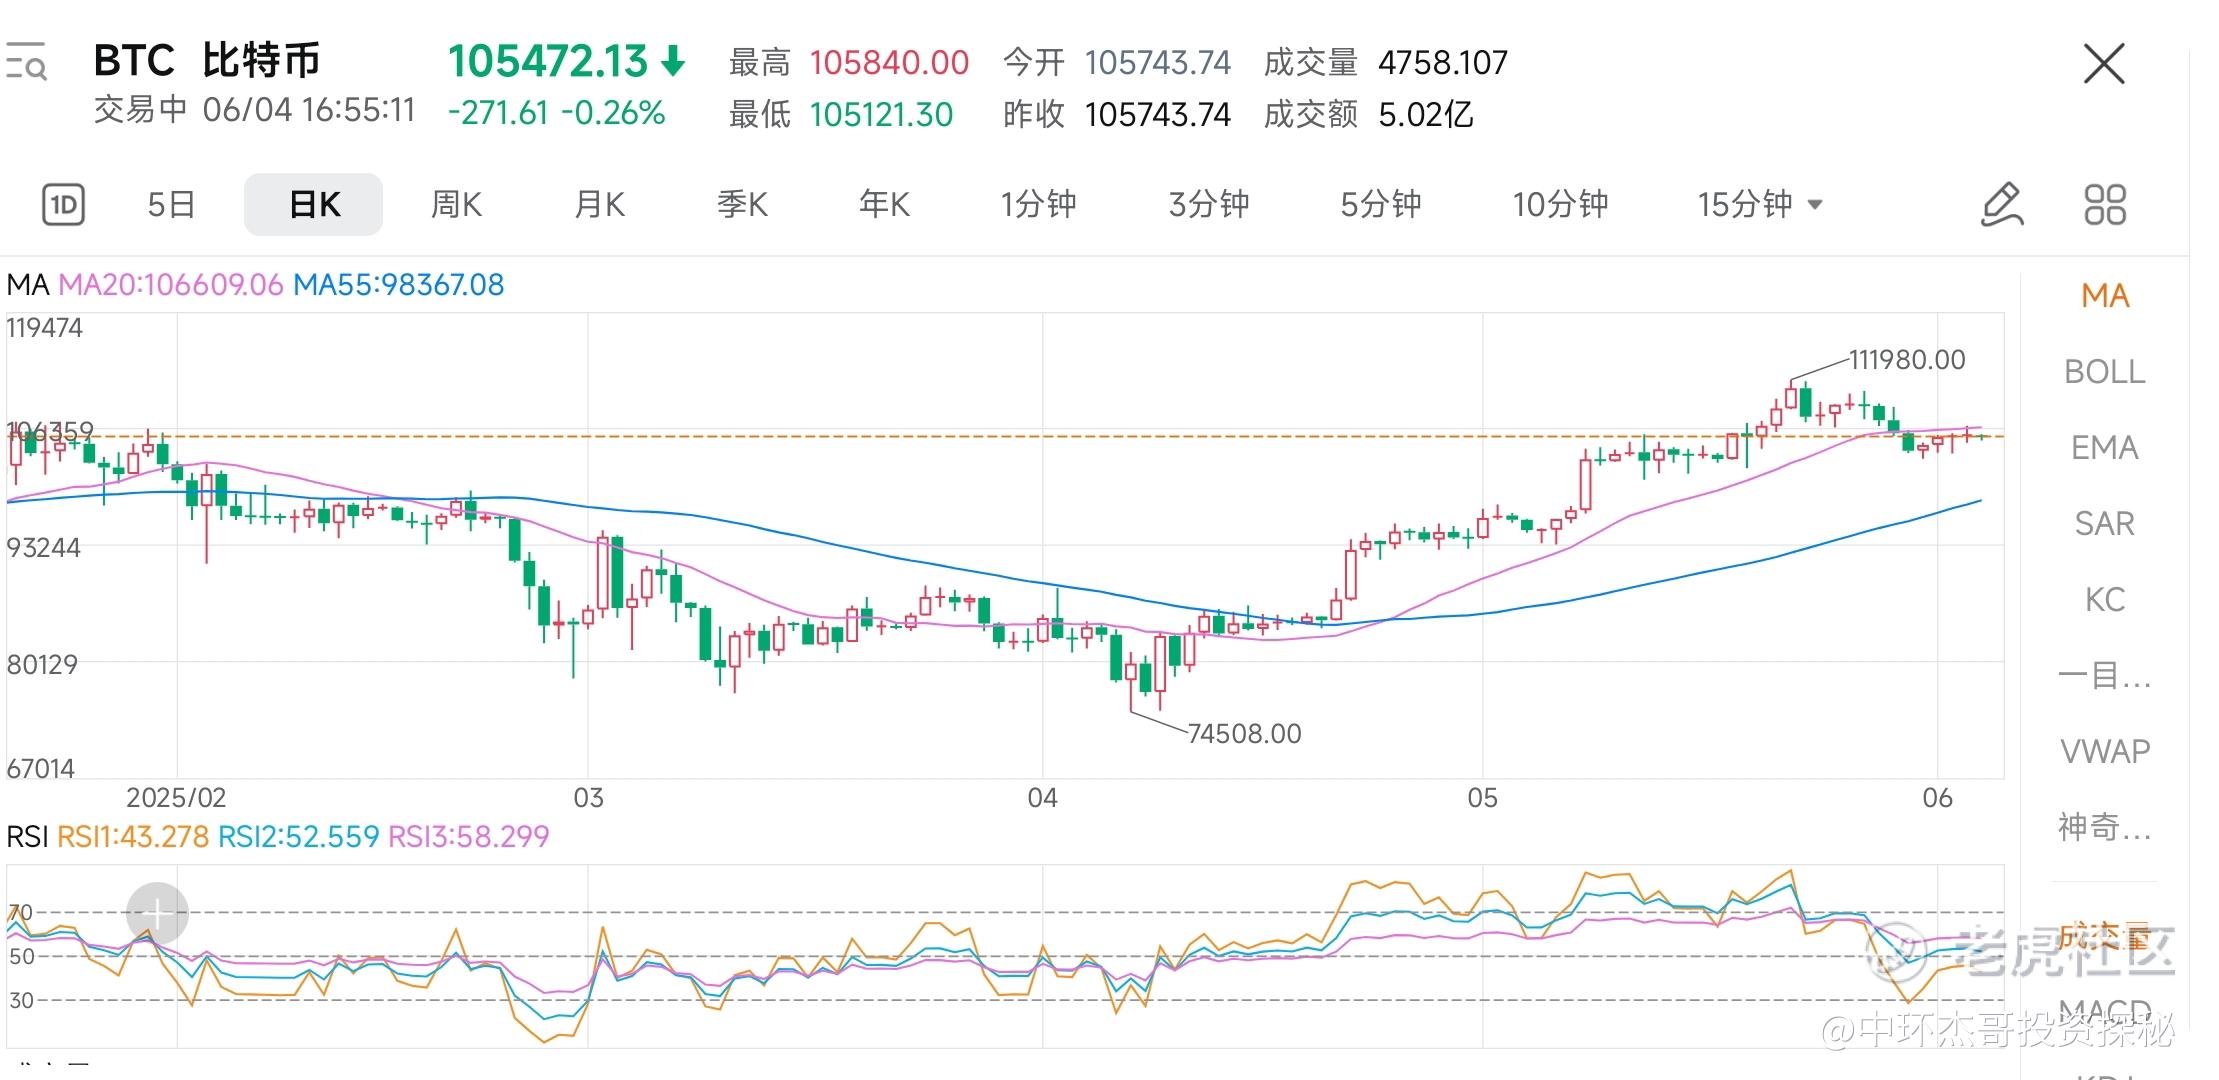Select the 5日 five-day view

coord(171,205)
